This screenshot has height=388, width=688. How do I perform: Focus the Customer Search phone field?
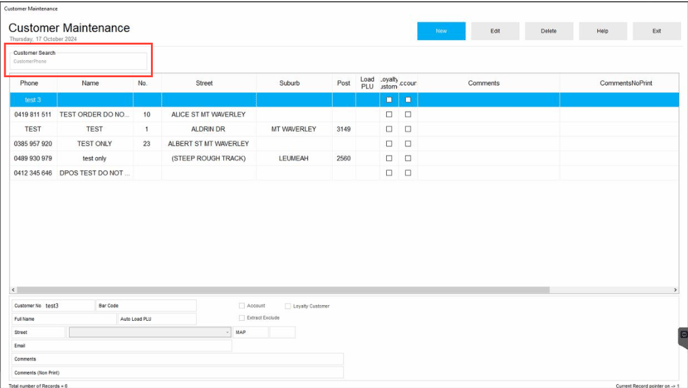pyautogui.click(x=79, y=61)
